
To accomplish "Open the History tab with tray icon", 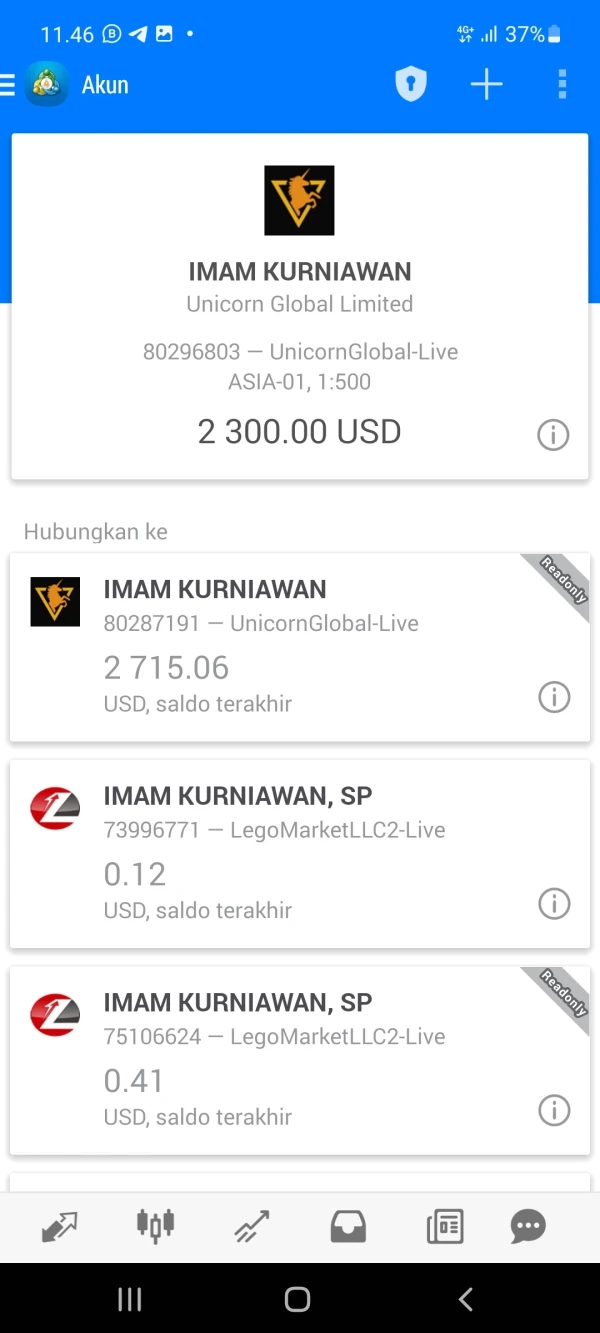I will tap(348, 1226).
